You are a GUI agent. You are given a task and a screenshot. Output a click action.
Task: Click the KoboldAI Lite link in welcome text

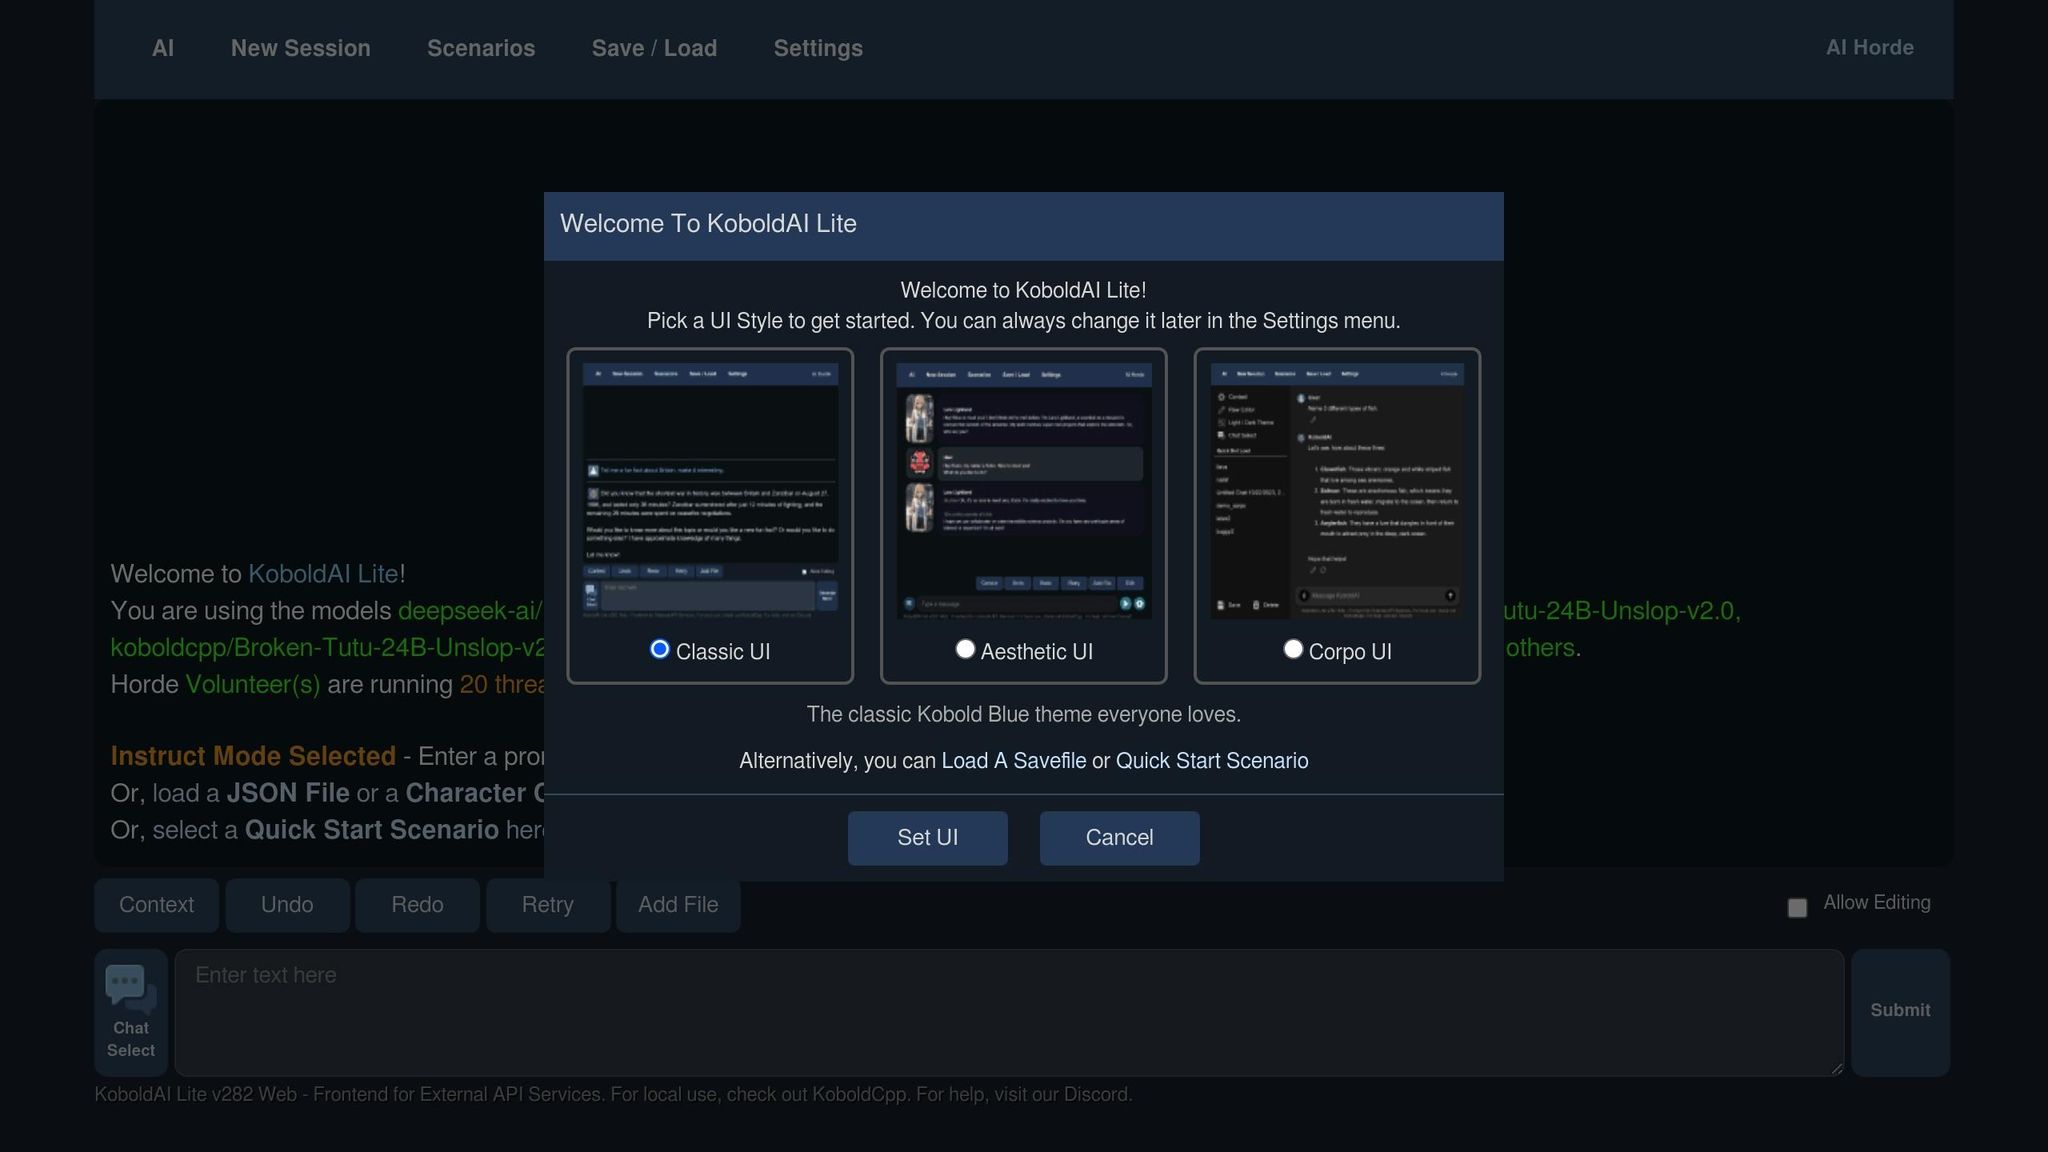323,574
